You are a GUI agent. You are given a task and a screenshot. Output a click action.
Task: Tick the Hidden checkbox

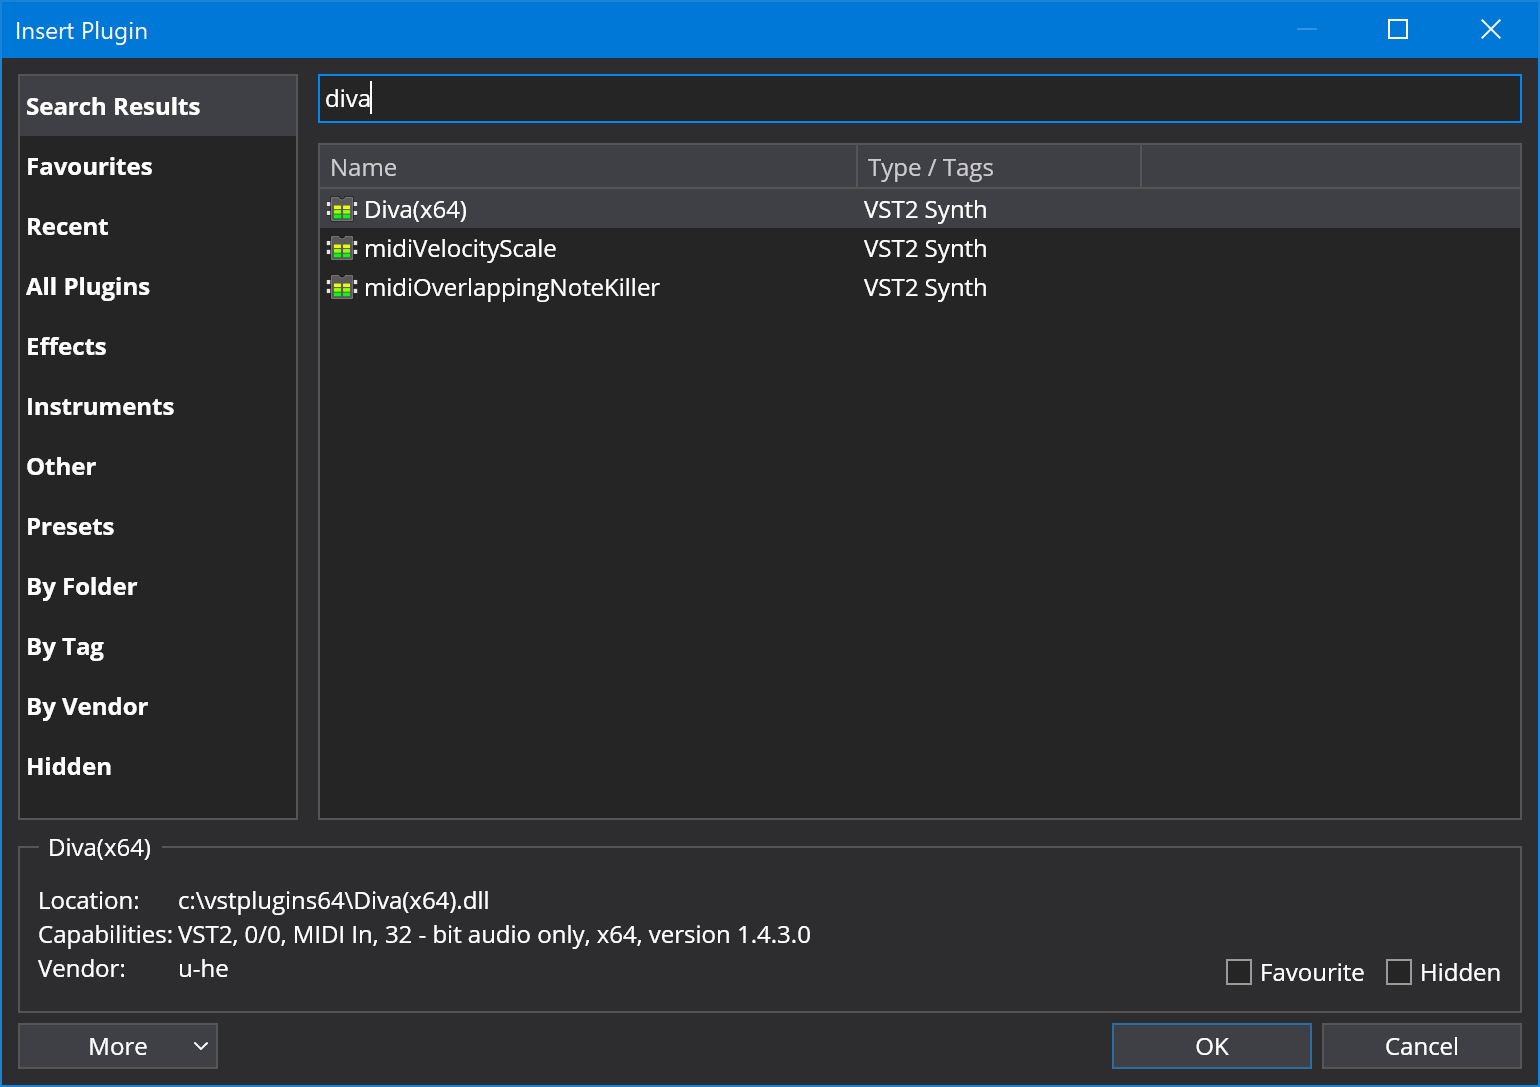tap(1399, 972)
